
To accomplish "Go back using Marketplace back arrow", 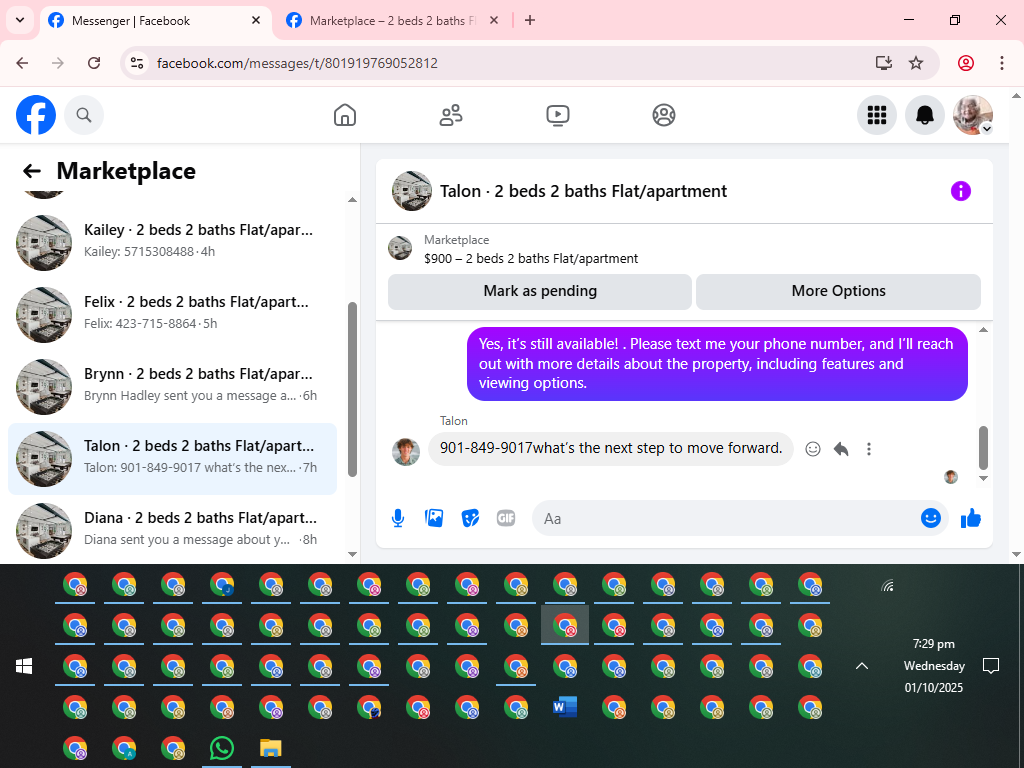I will [31, 171].
